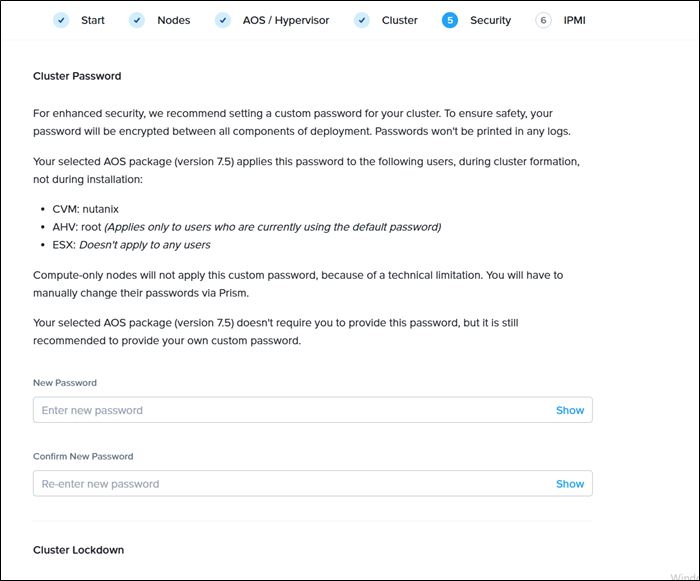Click the New Password field label
700x581 pixels.
(65, 383)
